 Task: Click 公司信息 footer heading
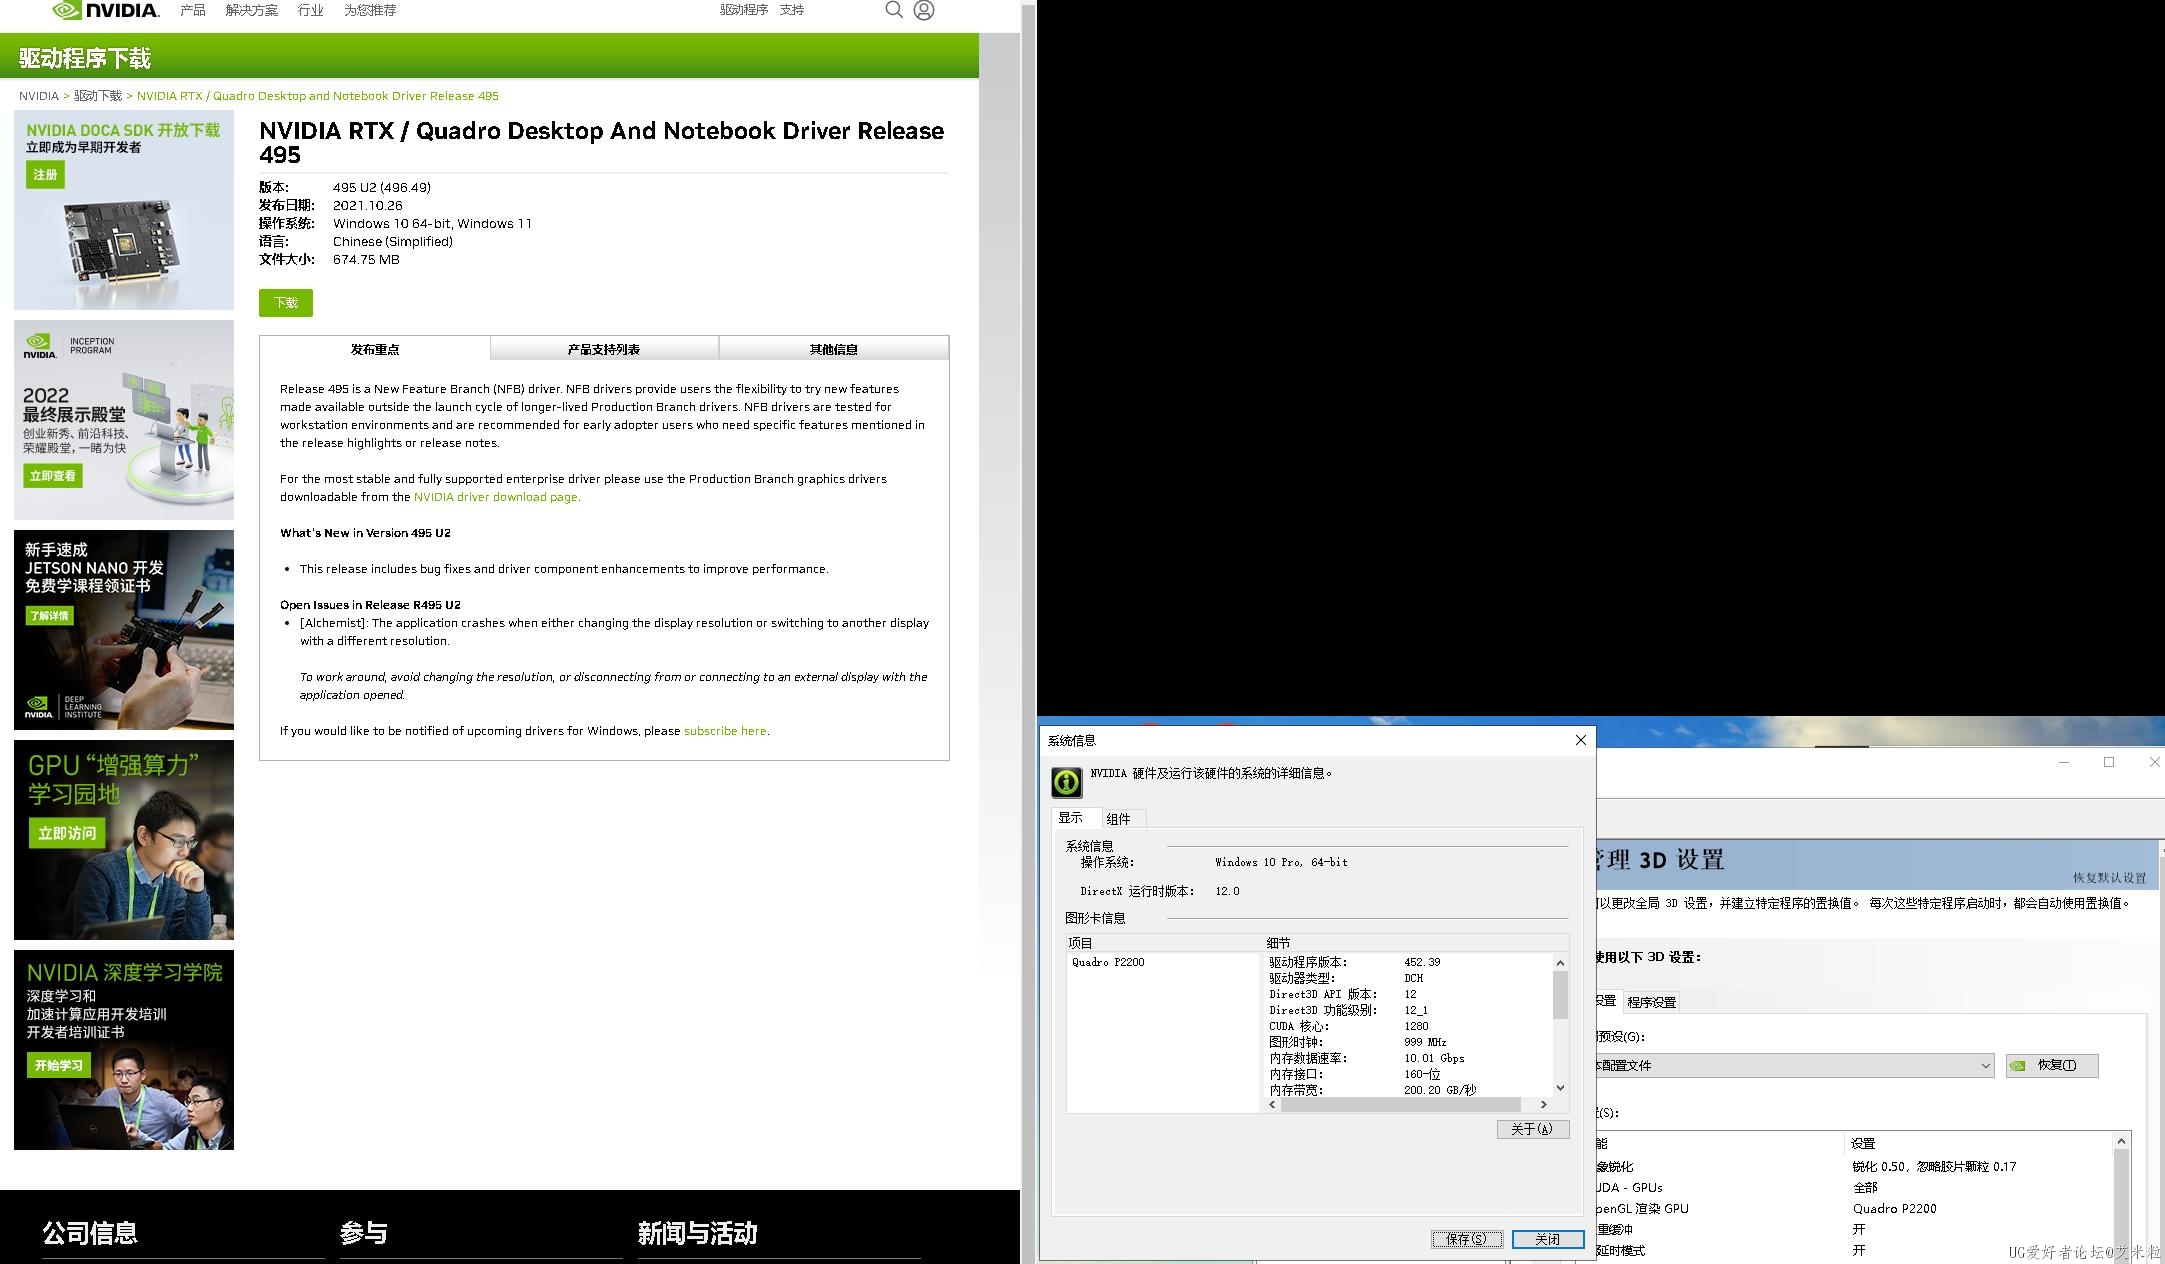90,1233
